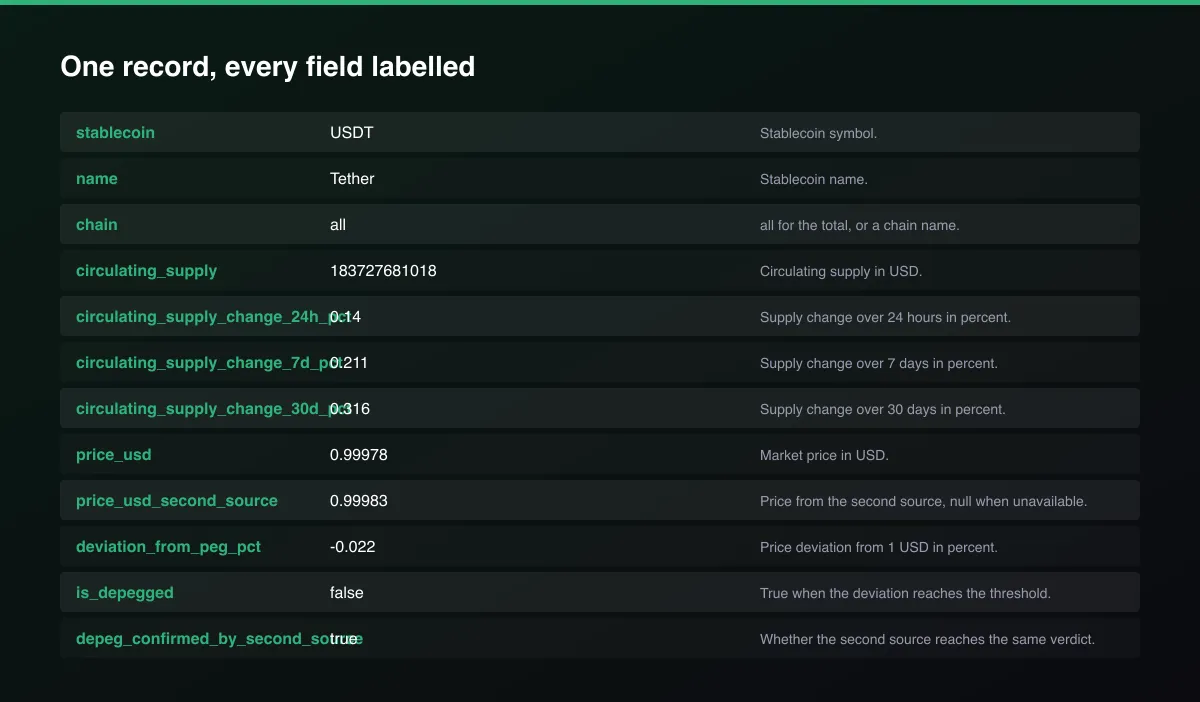Click "Supply change over 24 hours in percent."
This screenshot has width=1200, height=702.
click(885, 317)
